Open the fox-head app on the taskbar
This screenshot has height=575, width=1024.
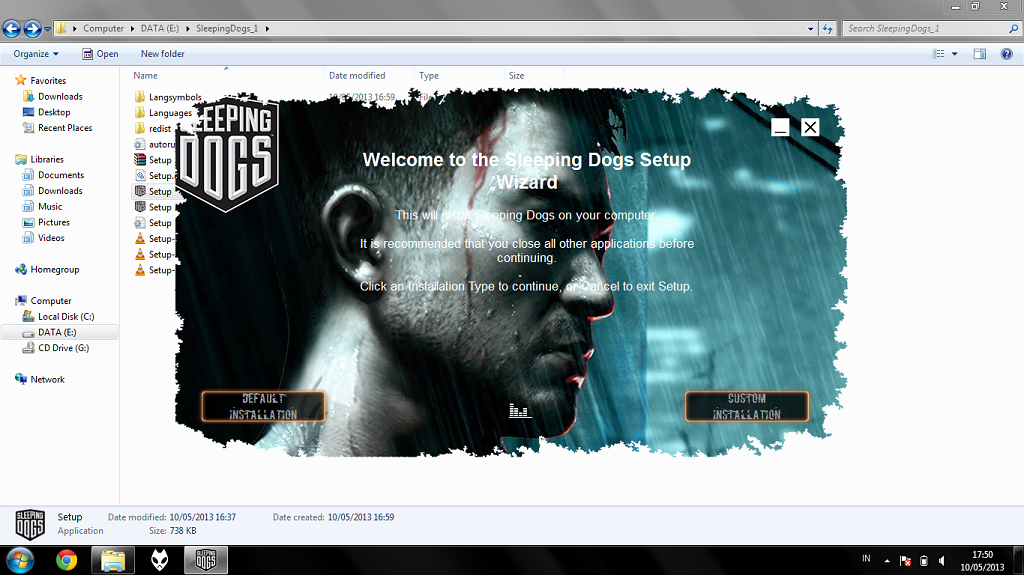(x=159, y=560)
